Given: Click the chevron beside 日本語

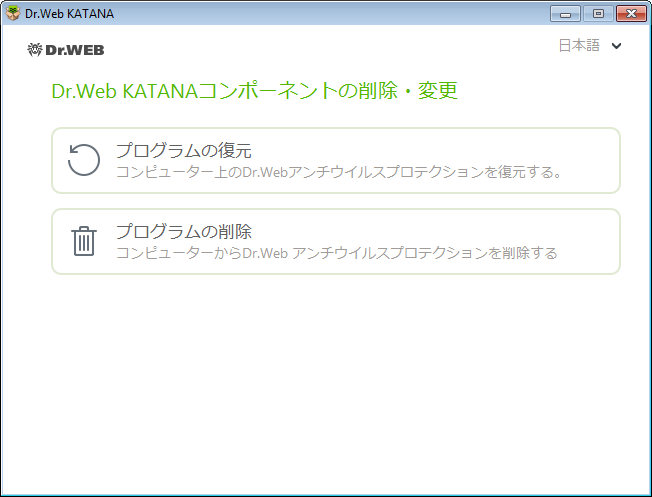Looking at the screenshot, I should tap(617, 46).
